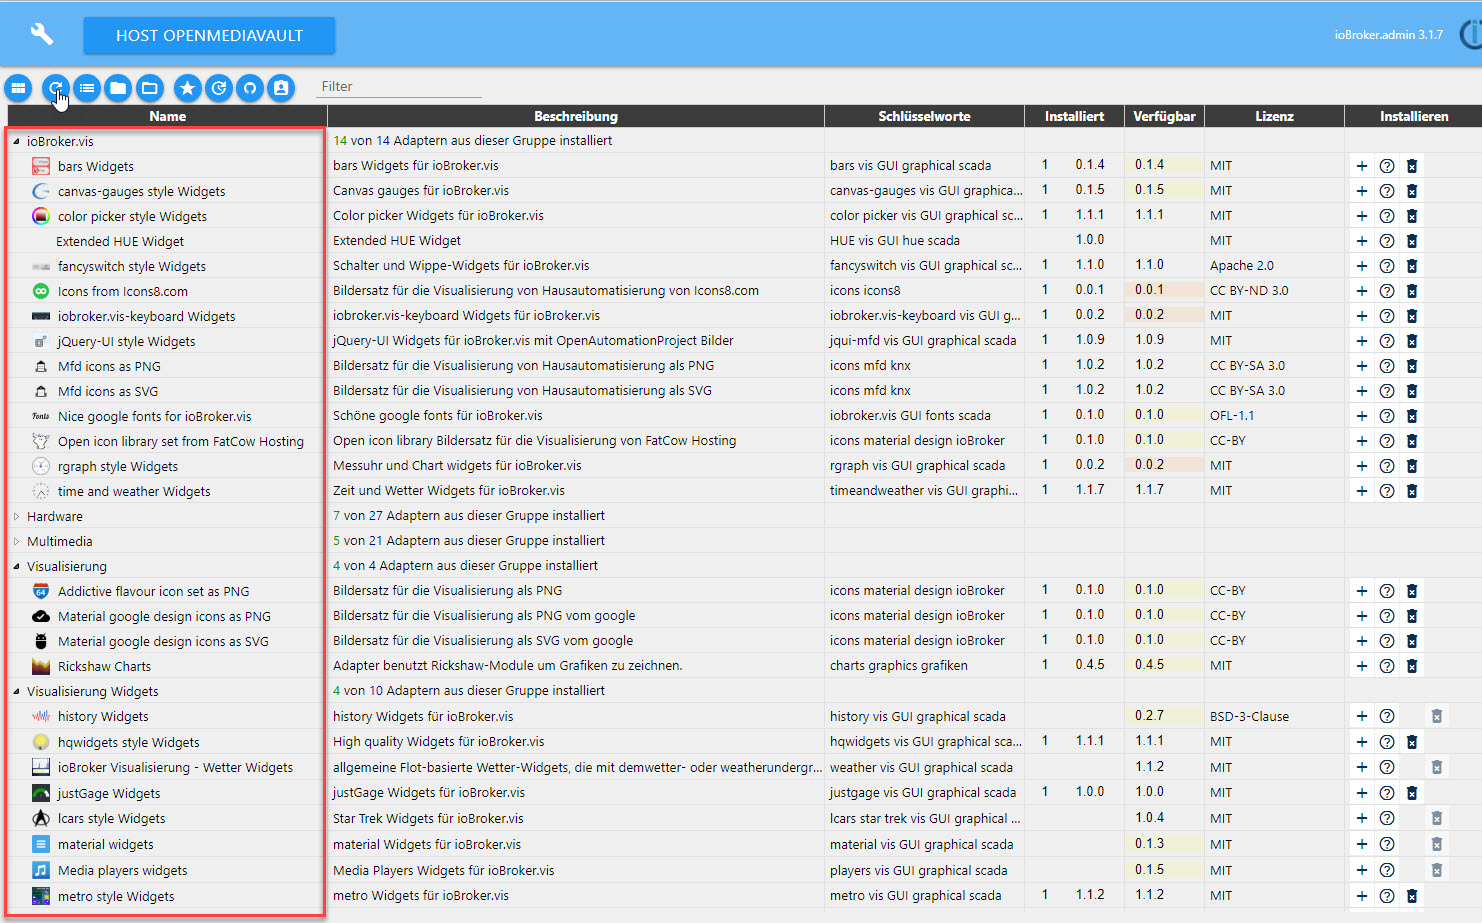Switch to list view mode
Image resolution: width=1482 pixels, height=923 pixels.
pyautogui.click(x=87, y=88)
